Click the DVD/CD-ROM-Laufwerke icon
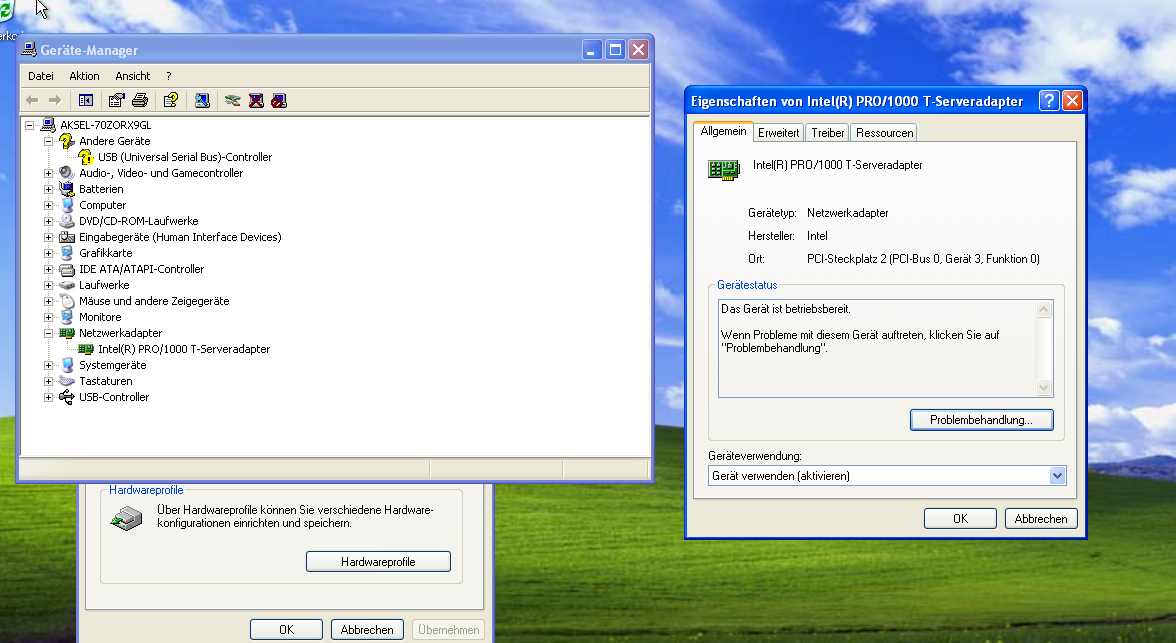Screen dimensions: 1176x643 point(67,221)
